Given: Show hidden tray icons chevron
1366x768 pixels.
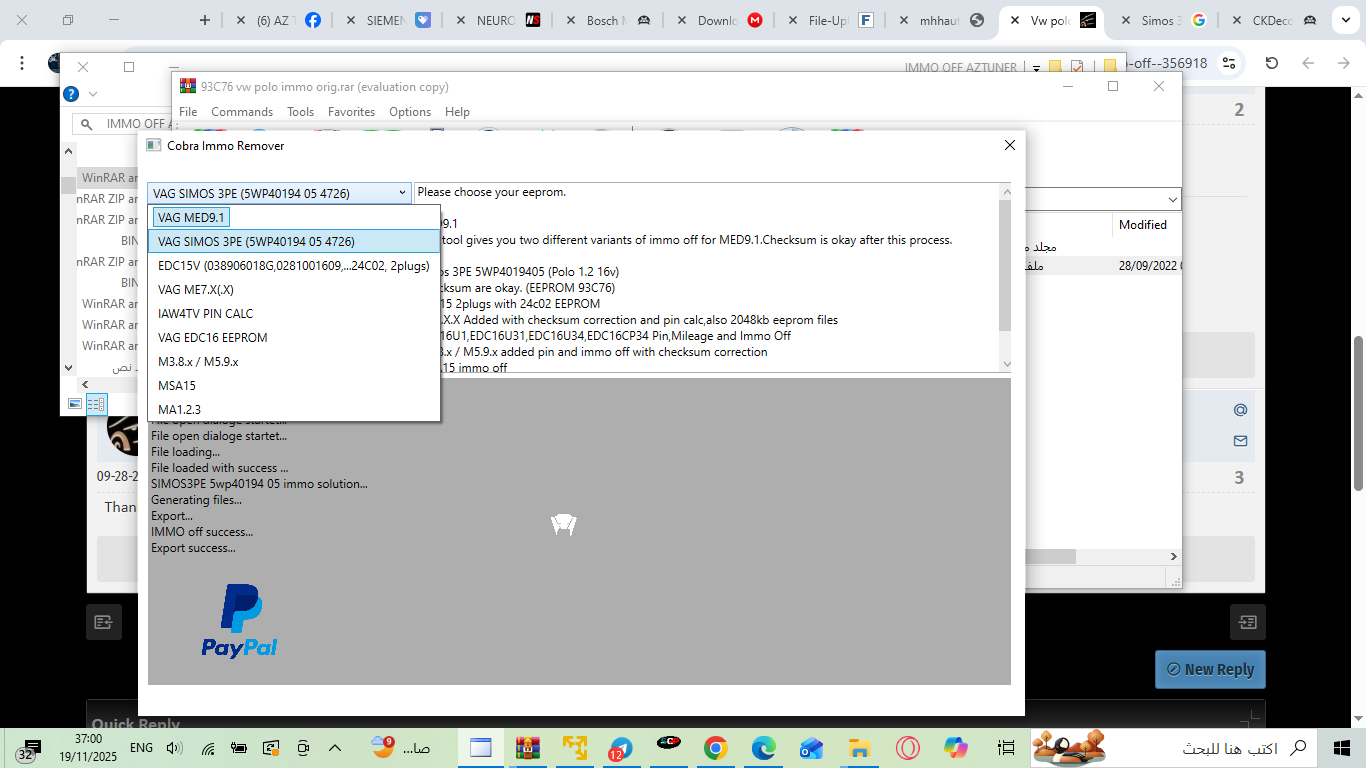Looking at the screenshot, I should 335,748.
